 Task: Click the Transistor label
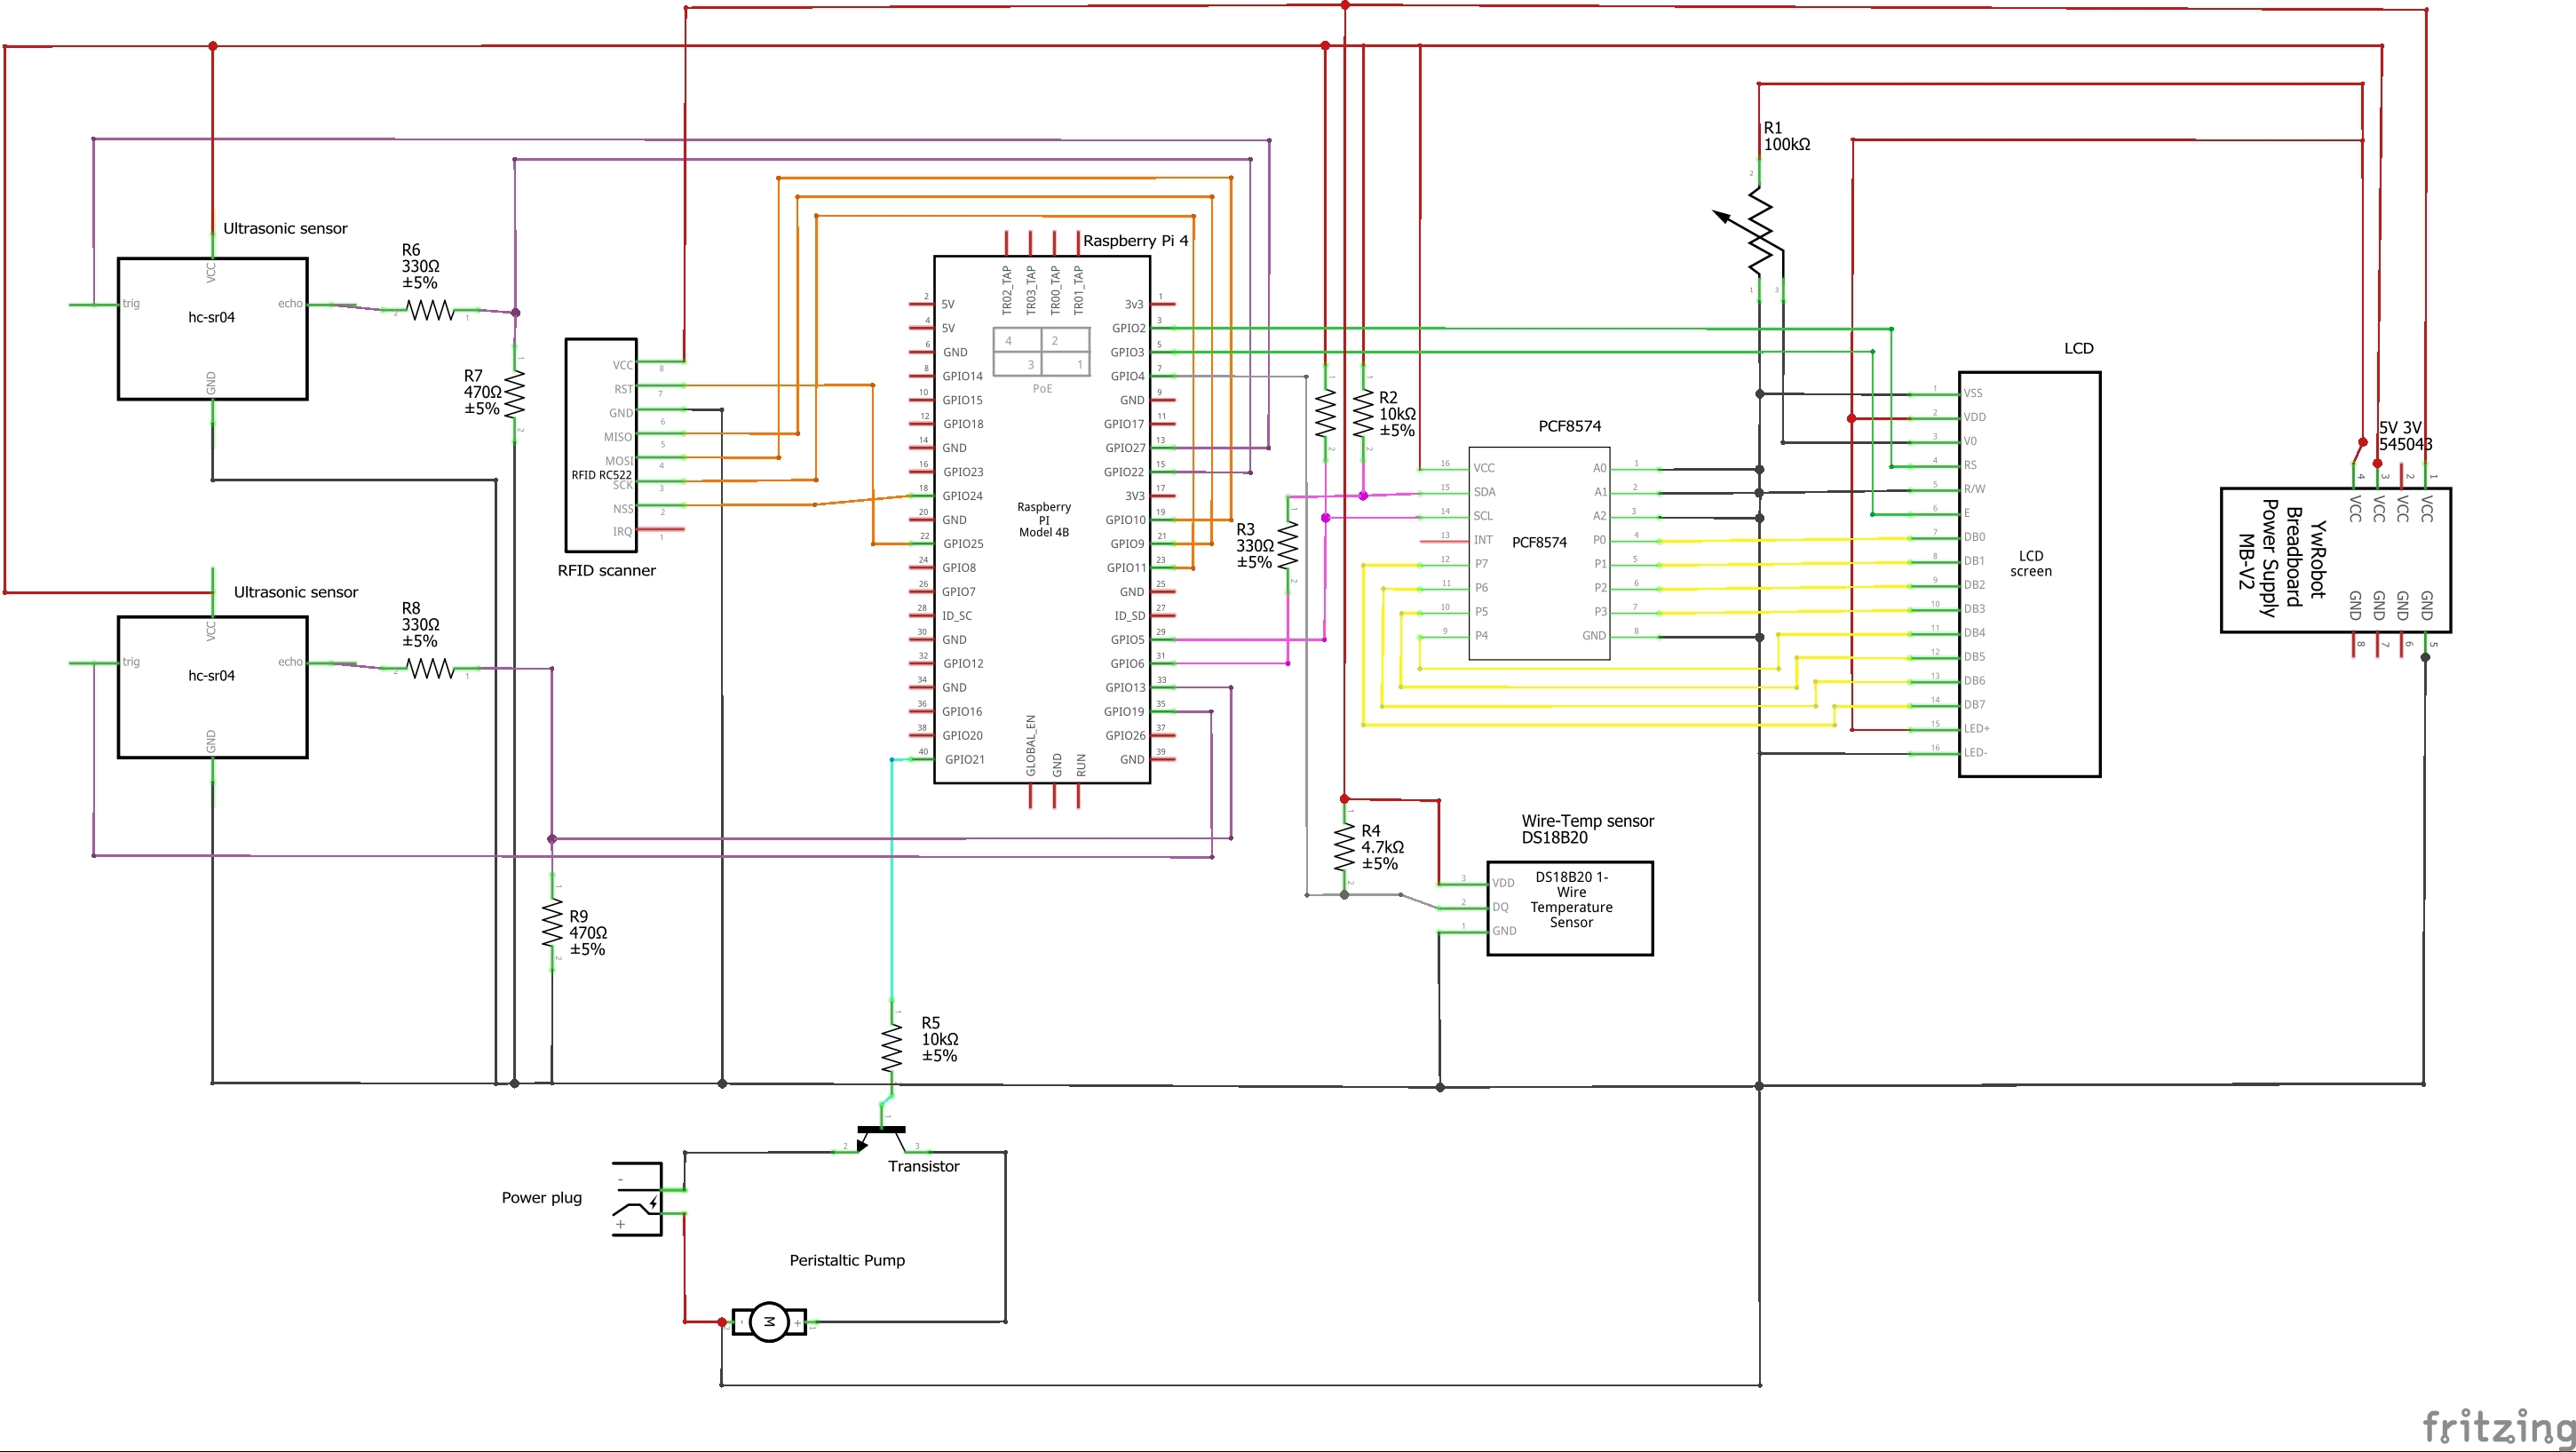click(x=923, y=1166)
